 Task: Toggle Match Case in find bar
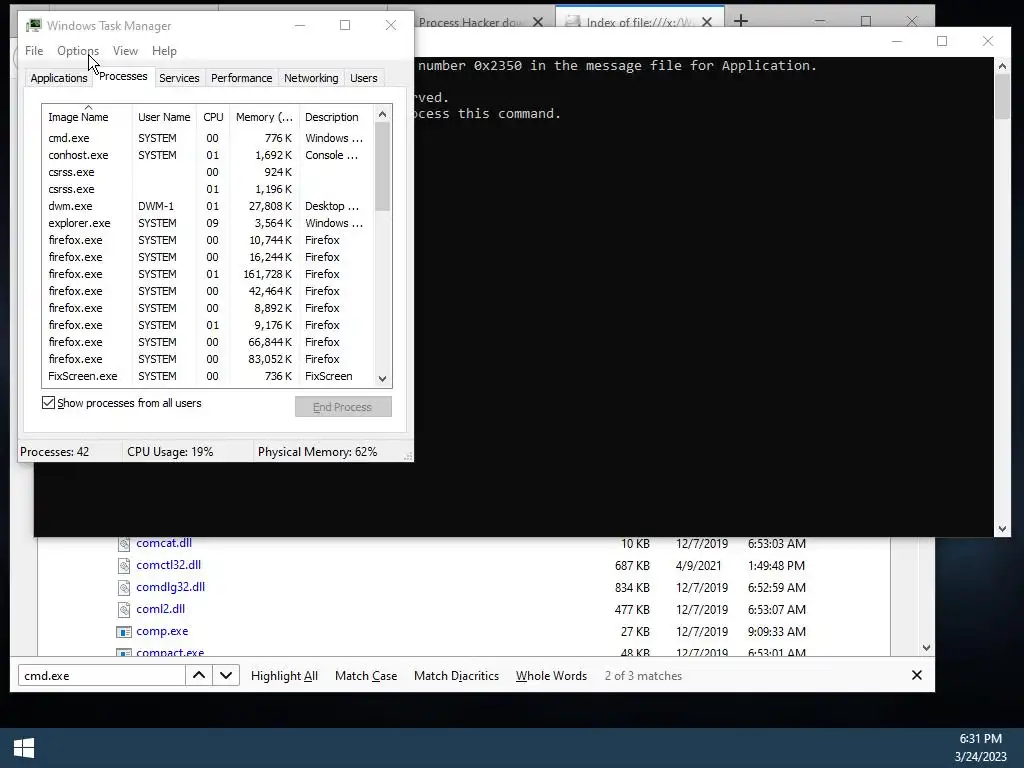pos(366,676)
